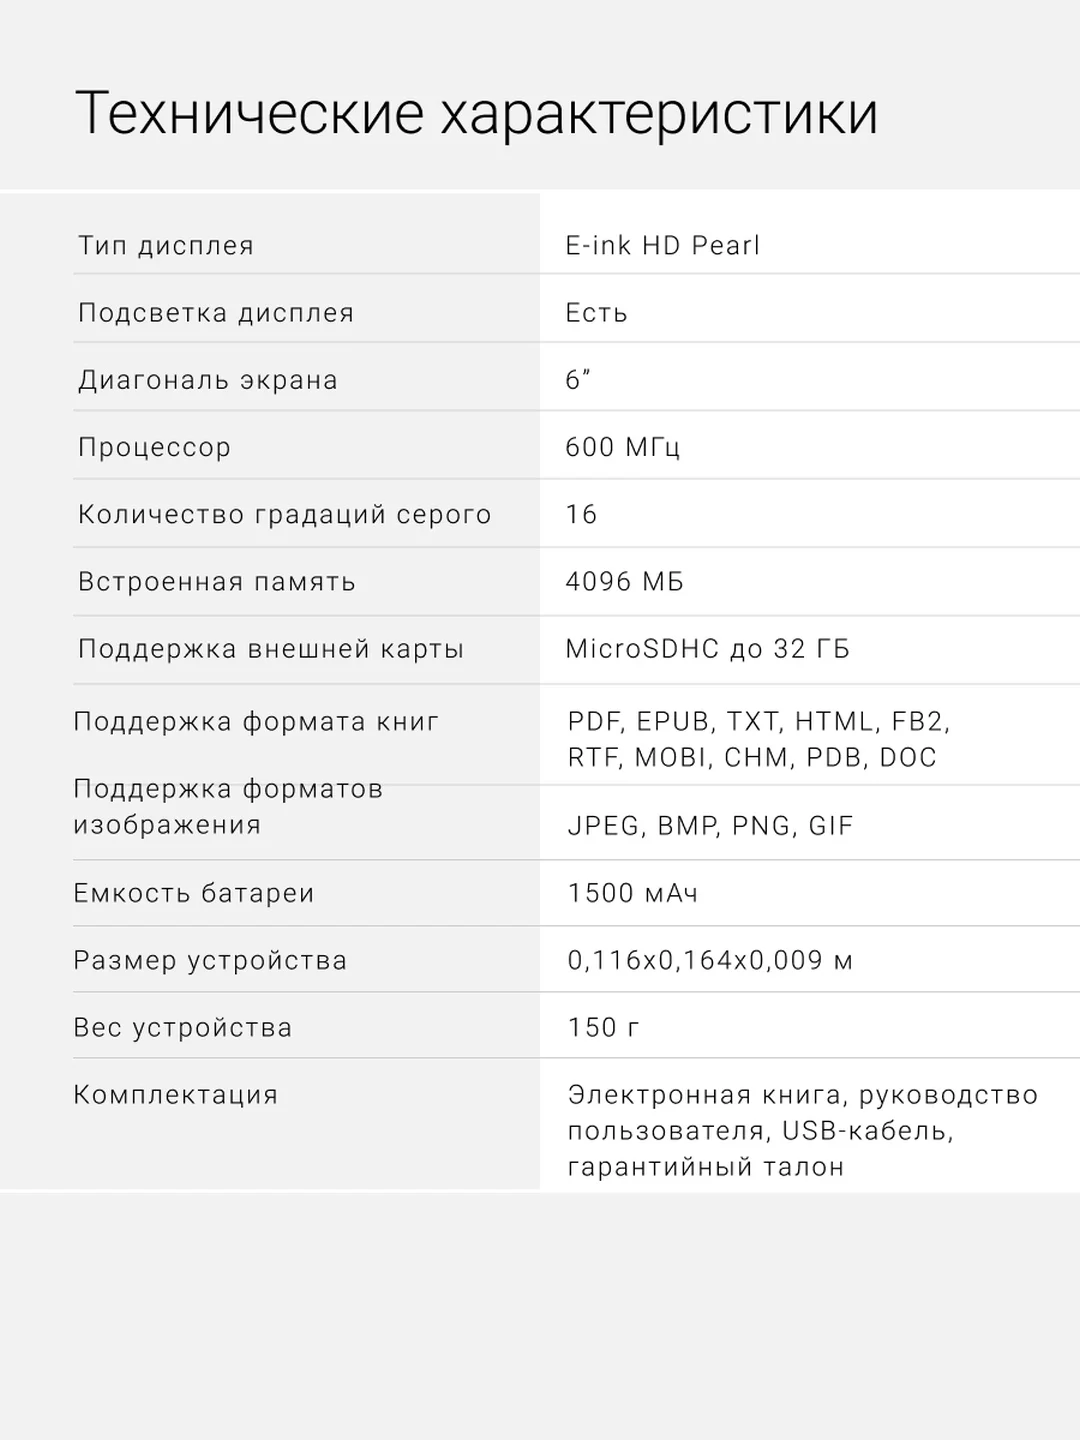Screen dimensions: 1080x1440
Task: Select the Электронная книга, руководство text
Action: 803,1095
